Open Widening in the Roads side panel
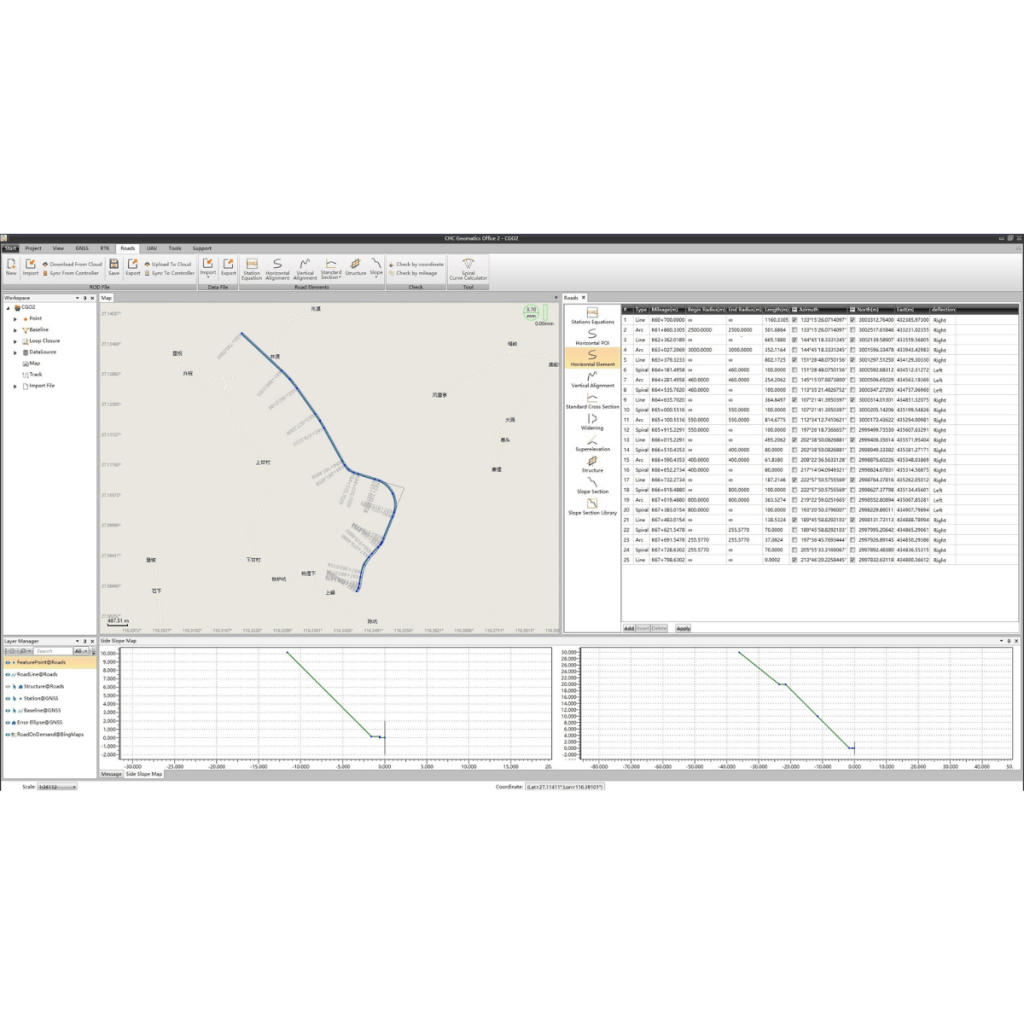 (x=592, y=421)
